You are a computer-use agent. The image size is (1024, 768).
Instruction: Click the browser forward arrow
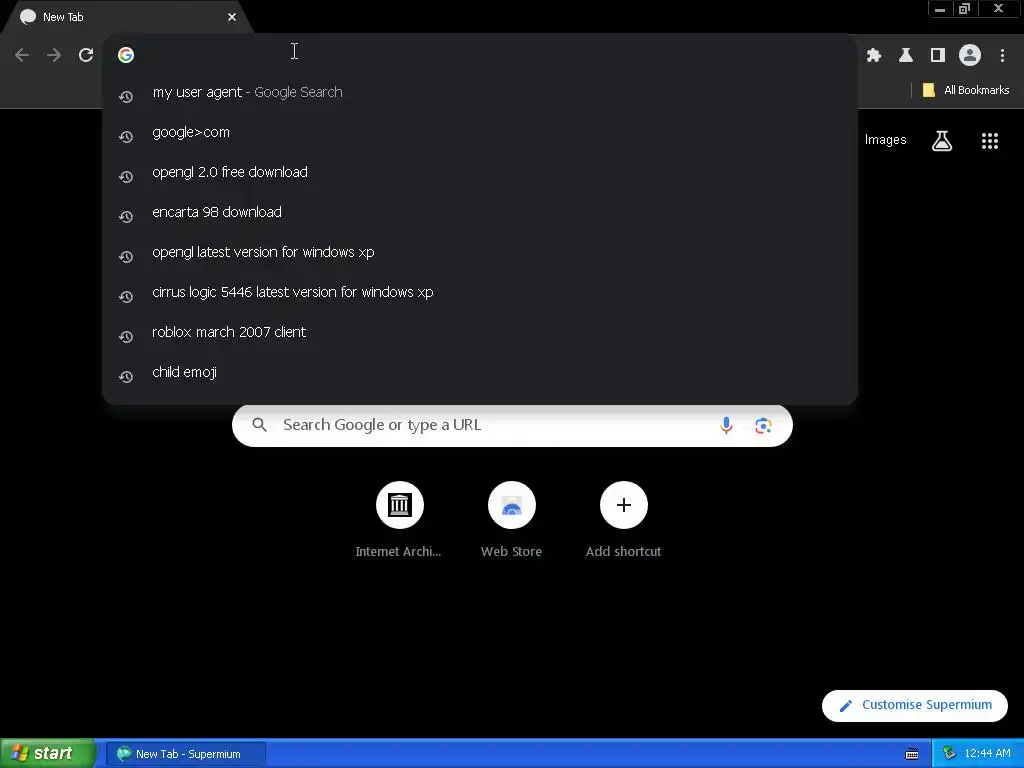(x=54, y=55)
